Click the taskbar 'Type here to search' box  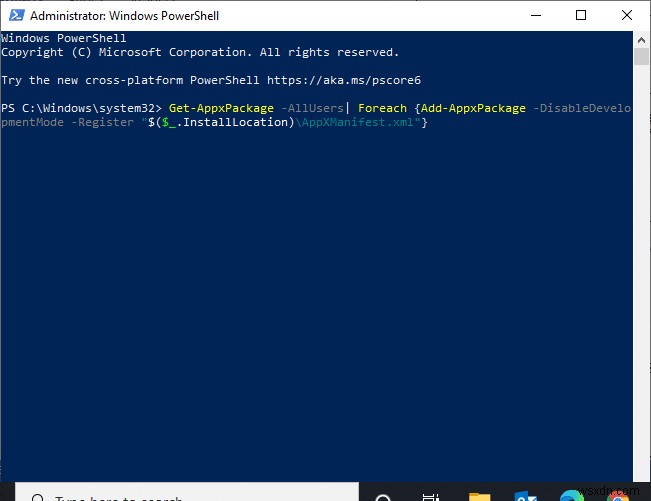(x=187, y=492)
